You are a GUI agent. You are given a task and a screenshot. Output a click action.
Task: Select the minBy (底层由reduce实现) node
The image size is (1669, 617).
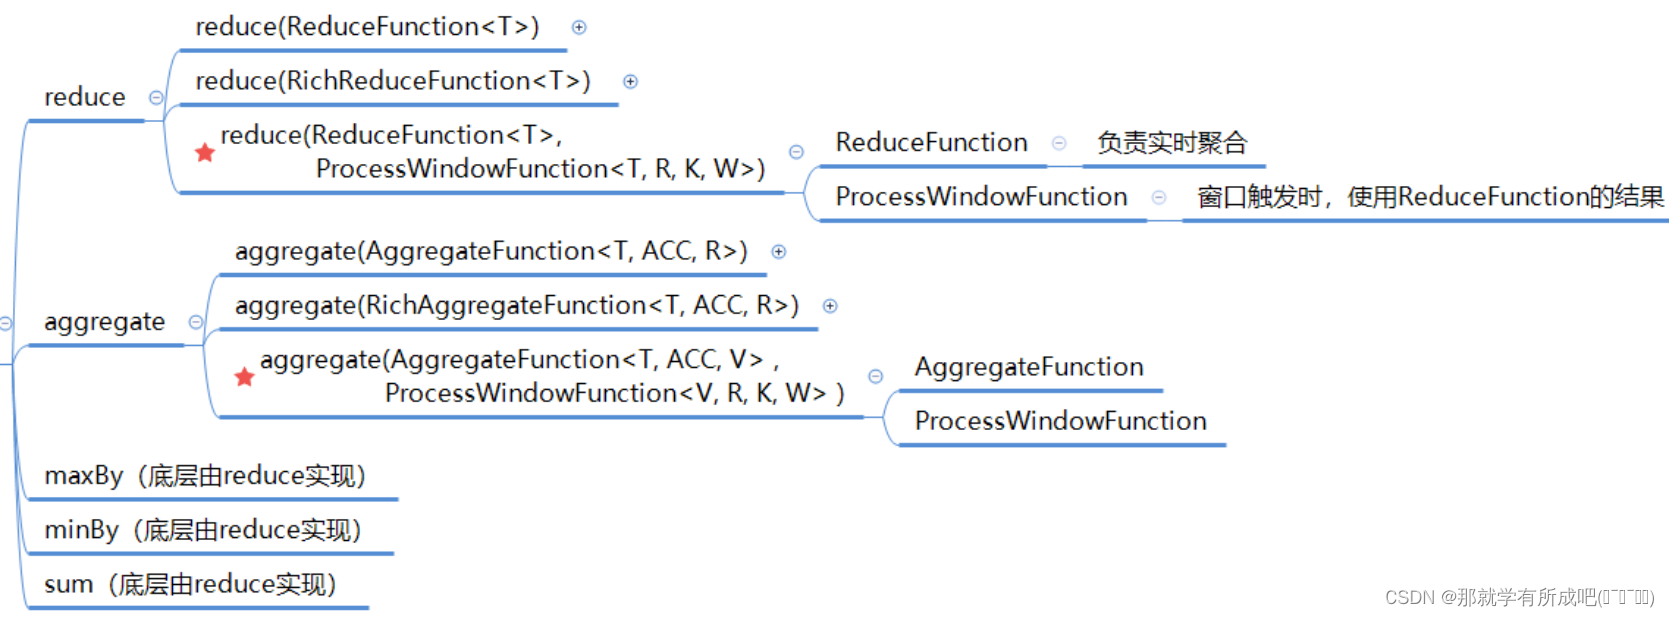point(202,530)
